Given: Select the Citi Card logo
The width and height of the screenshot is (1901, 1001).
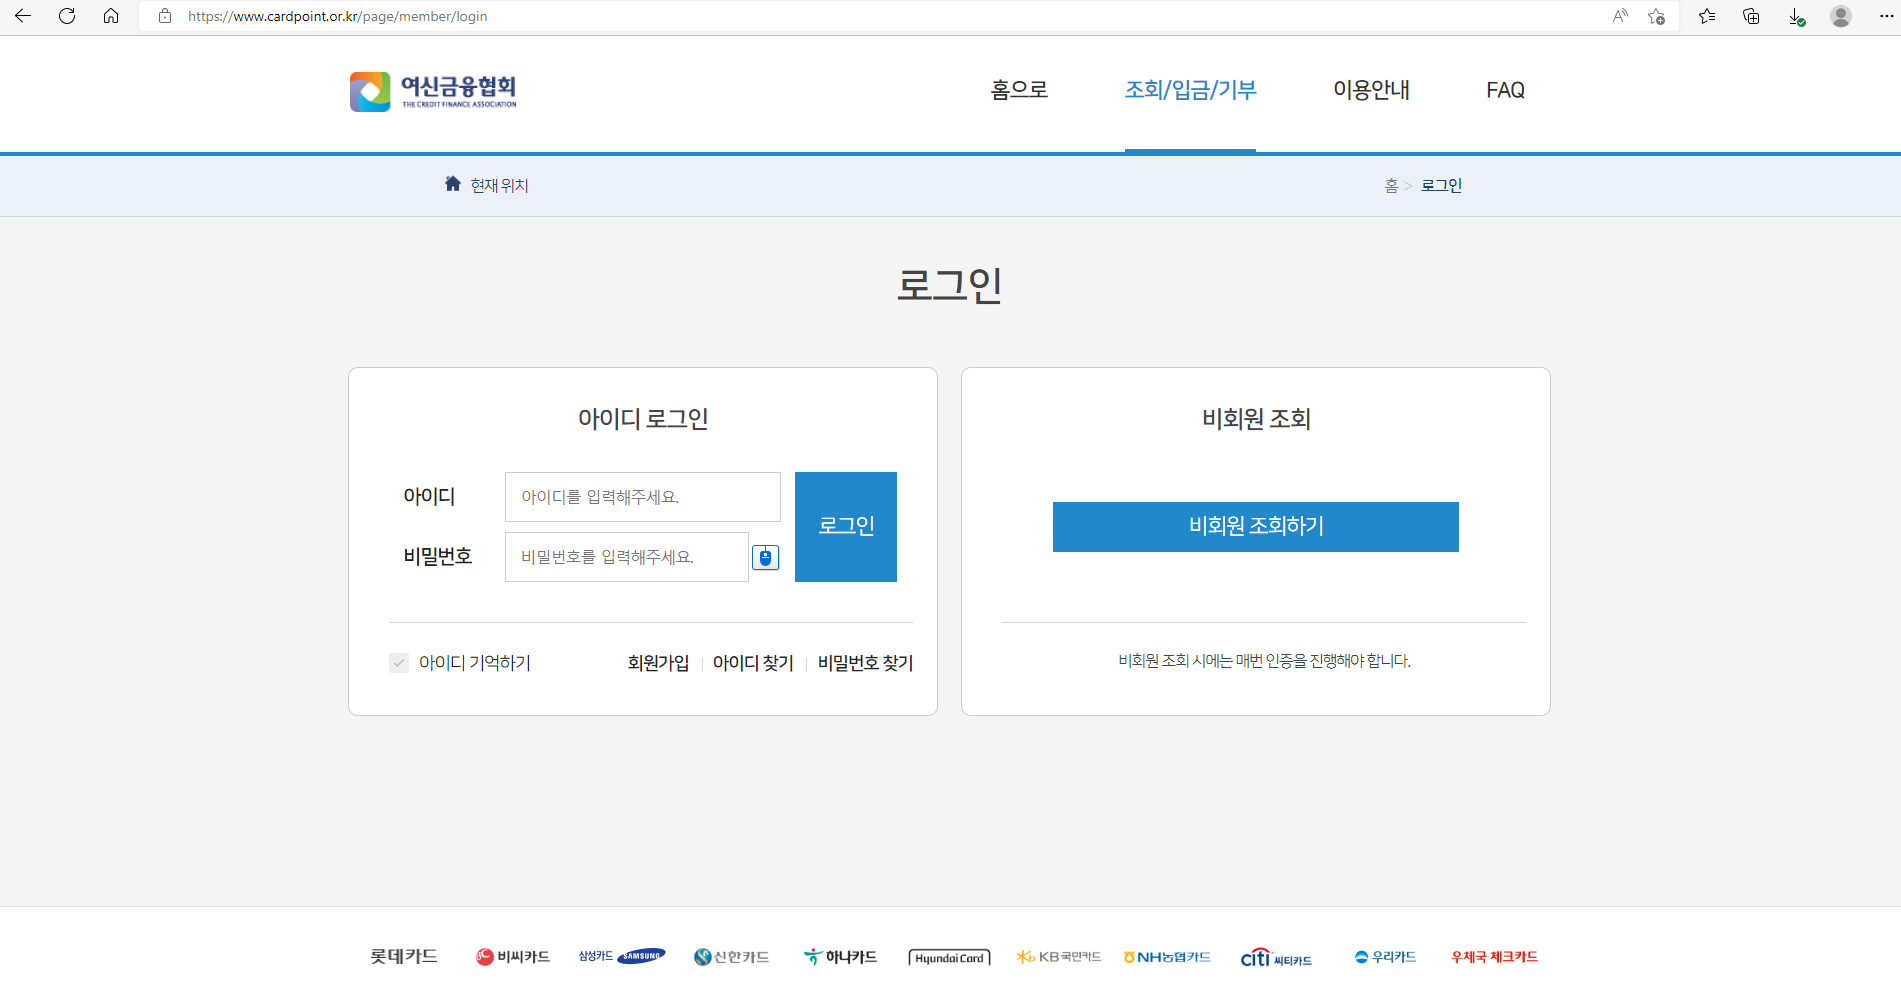Looking at the screenshot, I should tap(1276, 957).
